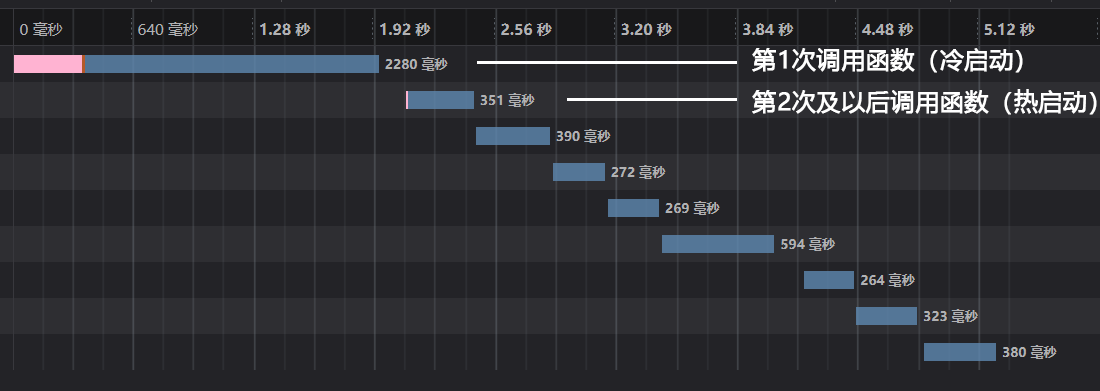
Task: Click the 3.20 秒 time ruler mark
Action: 646,29
